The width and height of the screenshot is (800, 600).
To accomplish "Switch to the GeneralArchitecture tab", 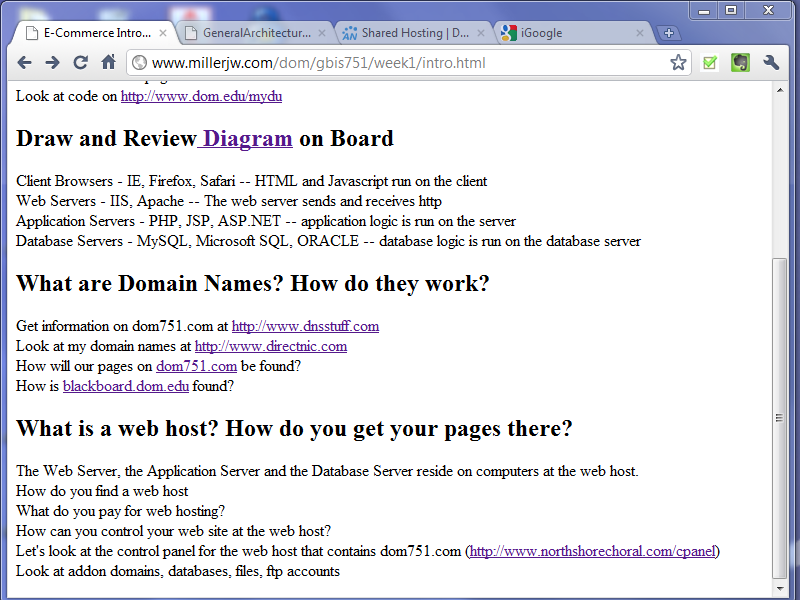I will [x=256, y=33].
